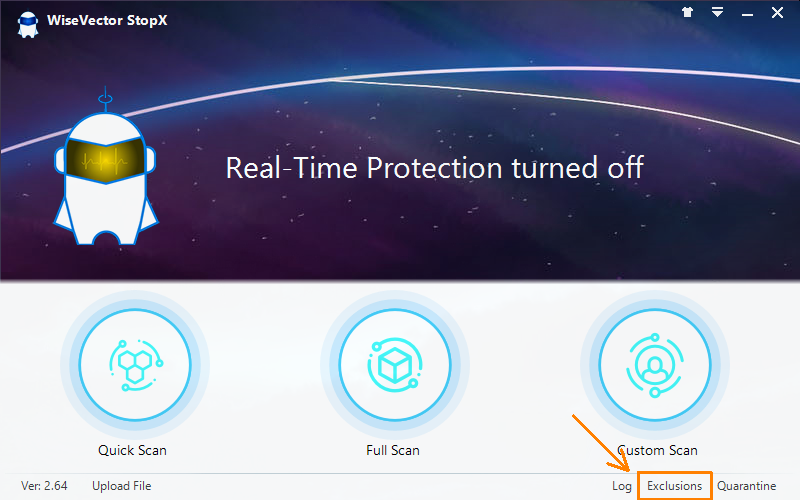Select the Full Scan text label
800x500 pixels.
pyautogui.click(x=393, y=451)
